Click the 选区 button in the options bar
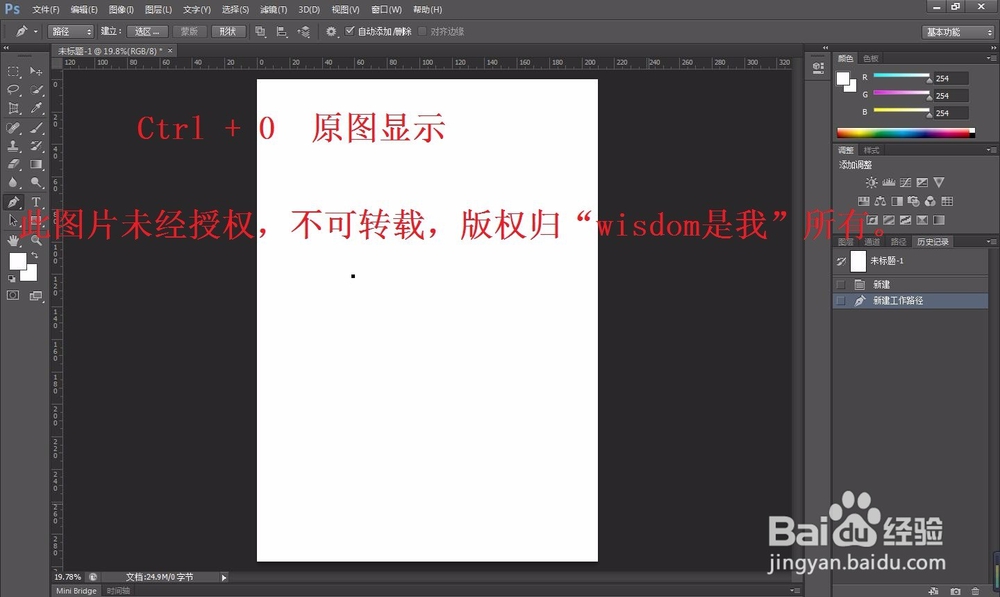 [x=147, y=31]
